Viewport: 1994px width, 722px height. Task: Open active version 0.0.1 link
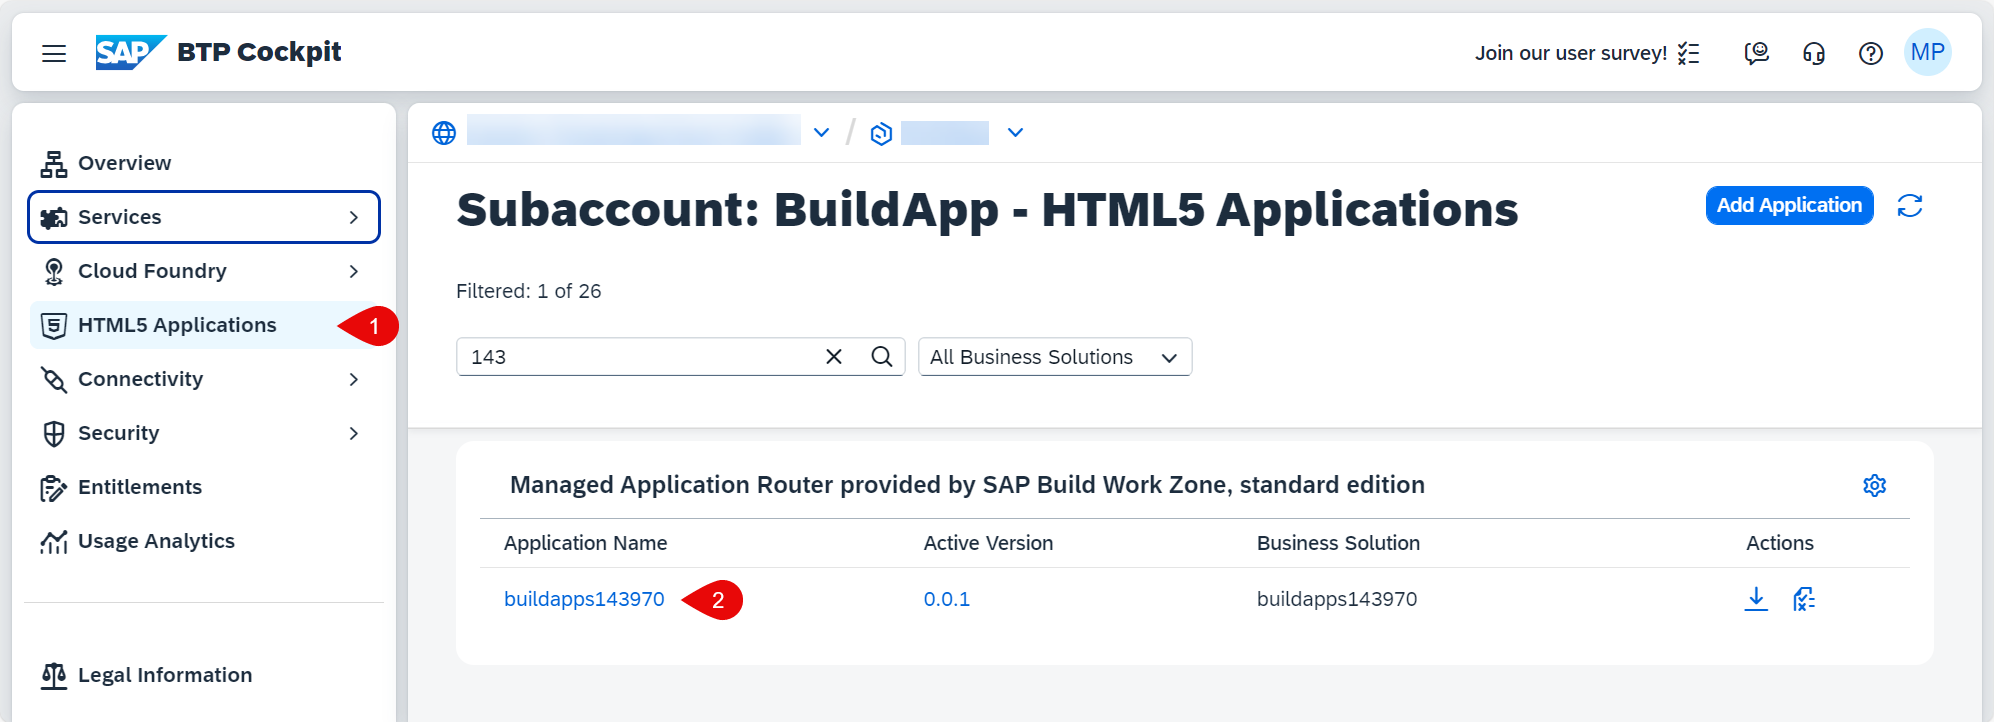tap(947, 599)
